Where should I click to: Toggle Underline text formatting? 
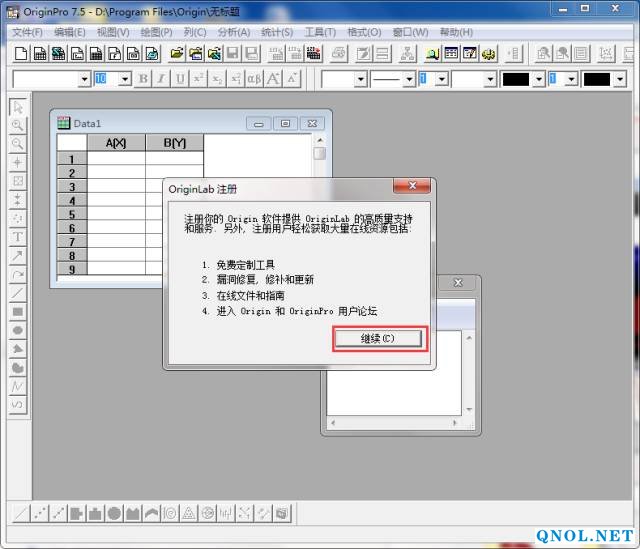180,78
